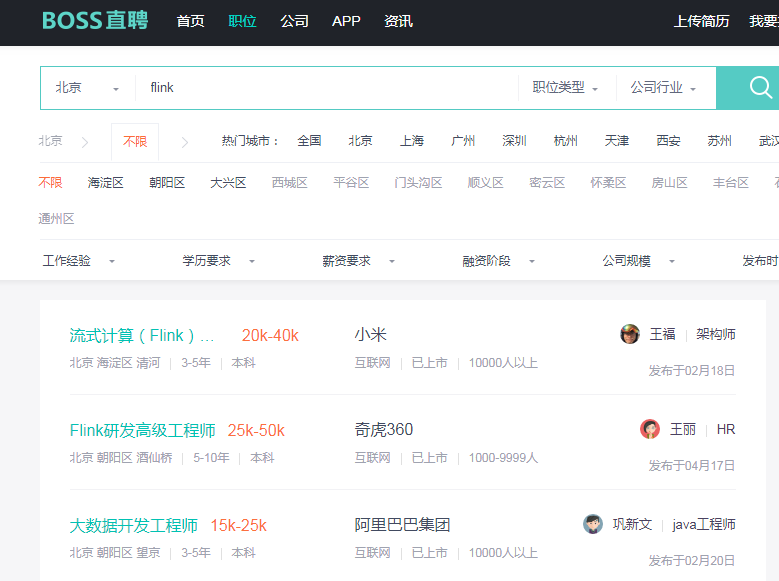
Task: Open 王福 recruiter avatar
Action: (x=630, y=334)
